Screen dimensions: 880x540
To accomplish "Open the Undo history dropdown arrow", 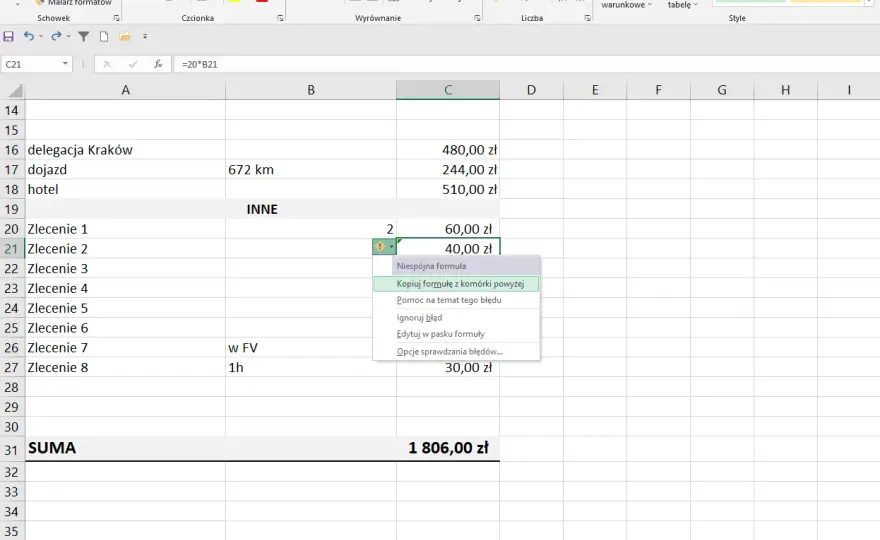I will [x=41, y=36].
